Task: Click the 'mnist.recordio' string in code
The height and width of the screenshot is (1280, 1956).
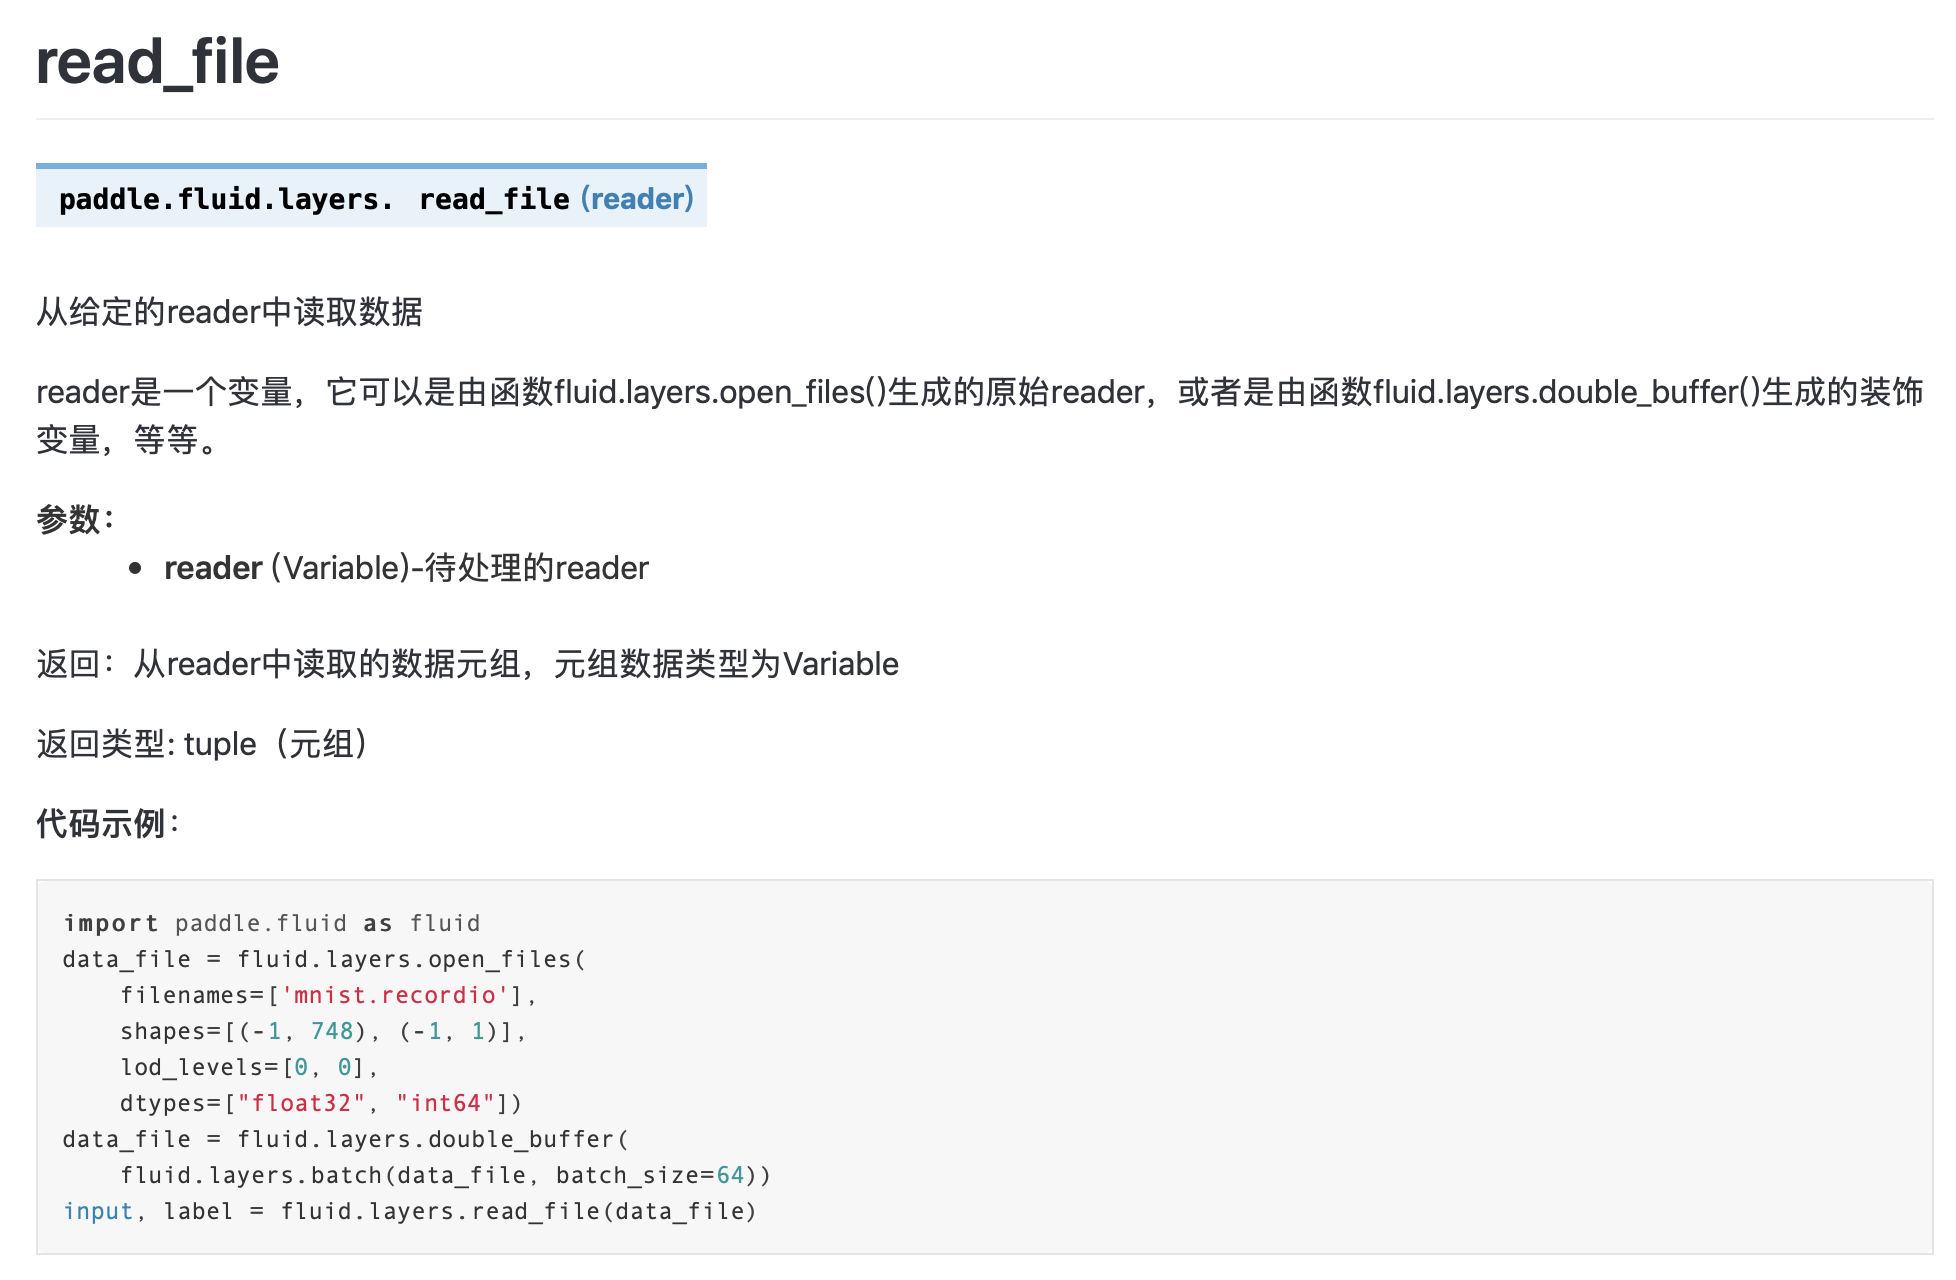Action: [x=395, y=995]
